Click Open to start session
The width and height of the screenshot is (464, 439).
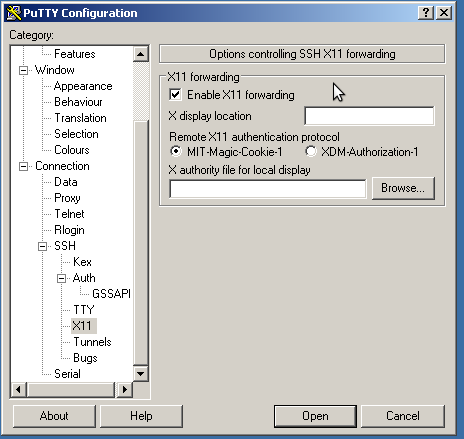[315, 416]
